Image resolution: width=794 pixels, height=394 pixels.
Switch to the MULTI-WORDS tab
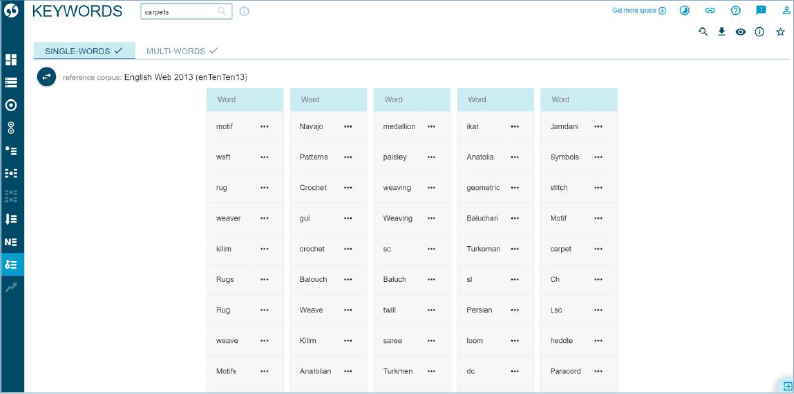tap(181, 51)
